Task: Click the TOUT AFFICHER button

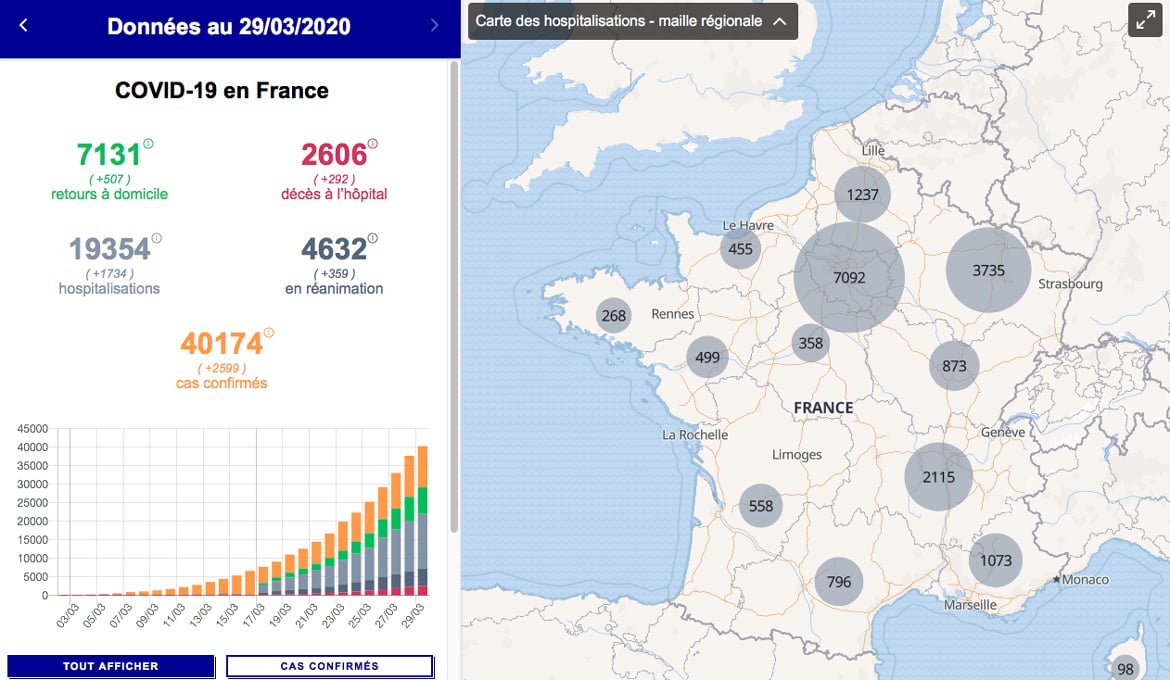Action: (x=110, y=666)
